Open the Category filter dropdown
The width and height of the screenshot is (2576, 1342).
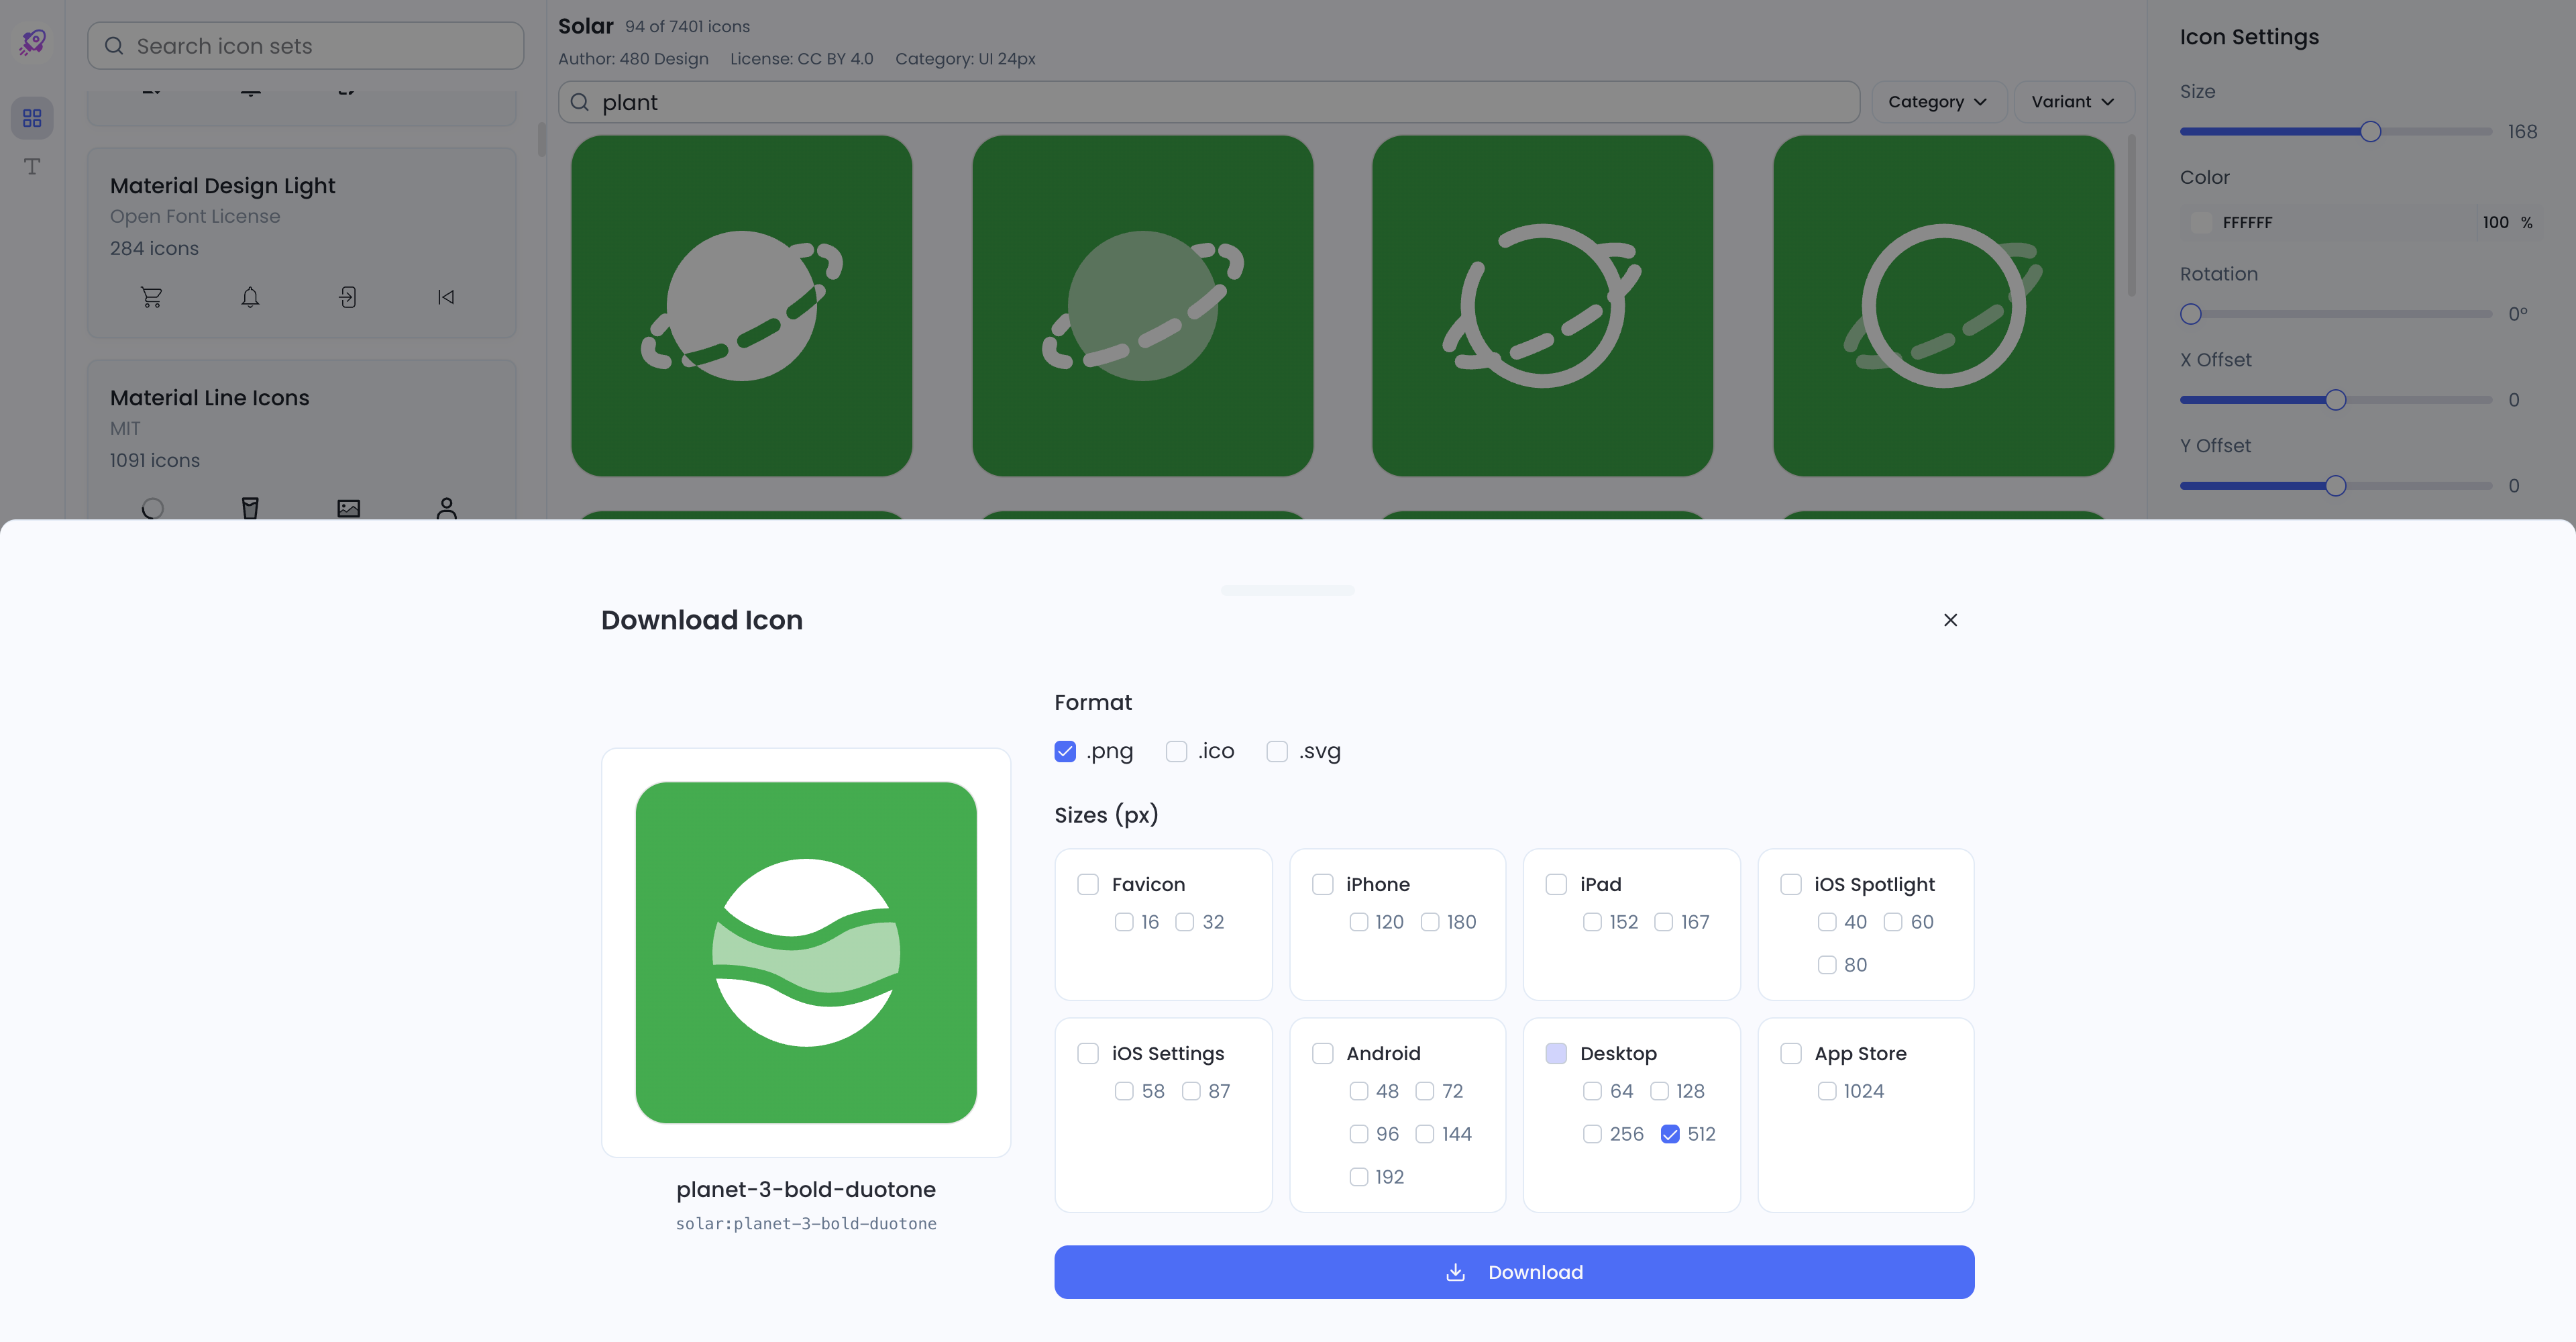1937,101
